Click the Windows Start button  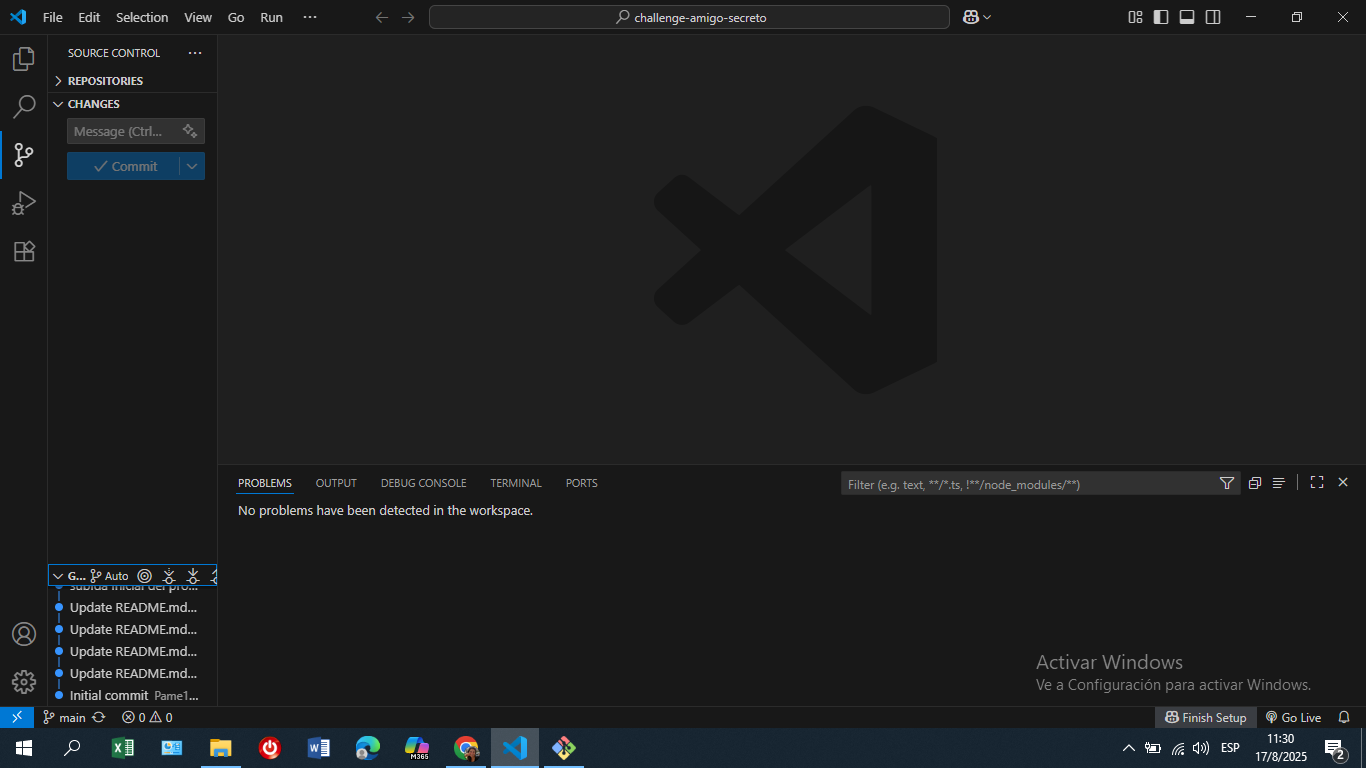coord(24,748)
